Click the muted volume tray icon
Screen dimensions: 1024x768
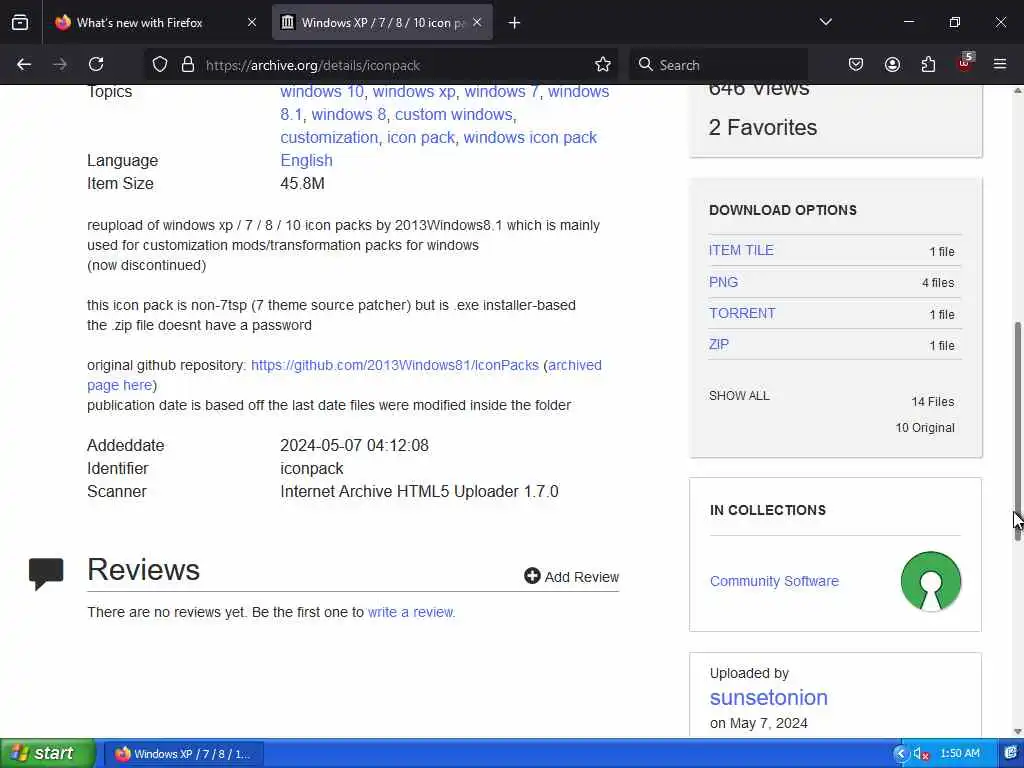point(921,754)
